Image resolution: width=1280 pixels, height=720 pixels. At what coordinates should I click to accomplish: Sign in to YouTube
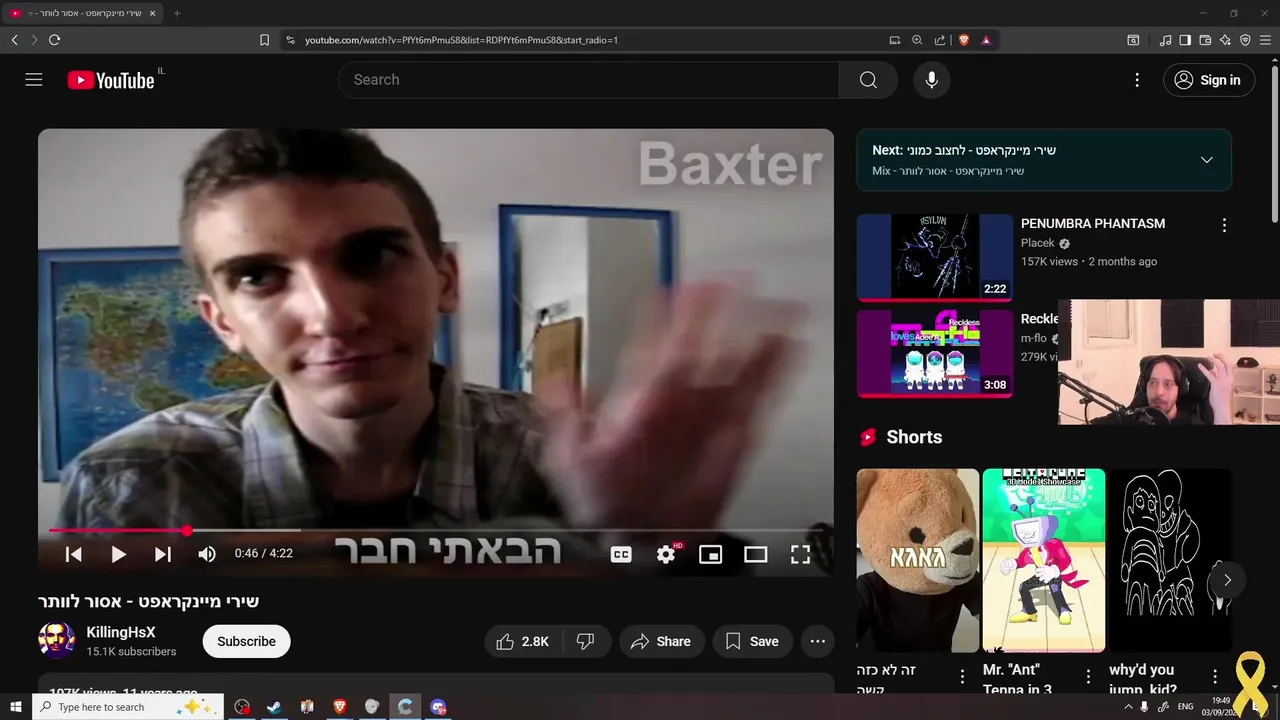coord(1208,80)
